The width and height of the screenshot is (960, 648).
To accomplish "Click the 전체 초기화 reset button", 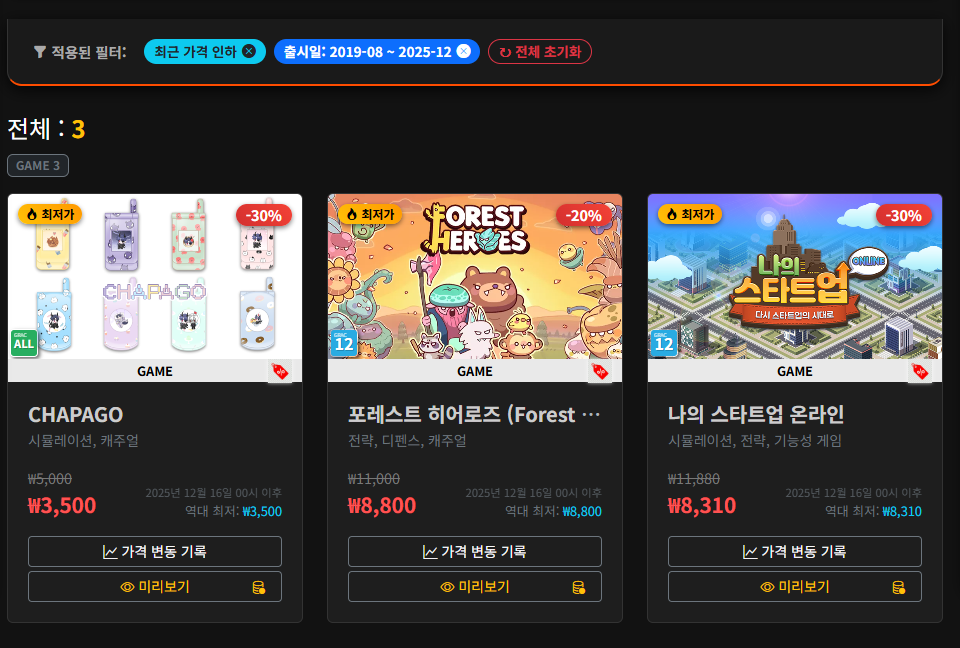I will [x=539, y=51].
